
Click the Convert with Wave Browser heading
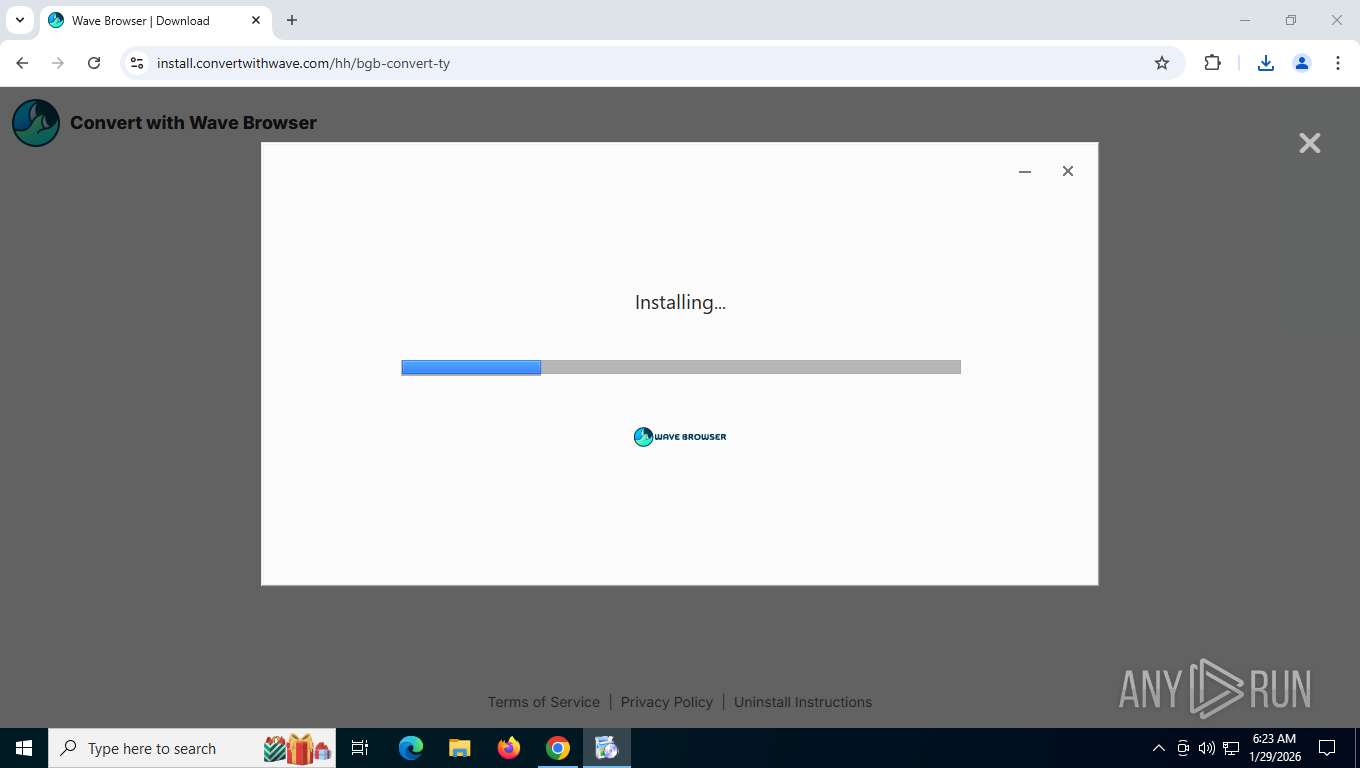(x=193, y=123)
